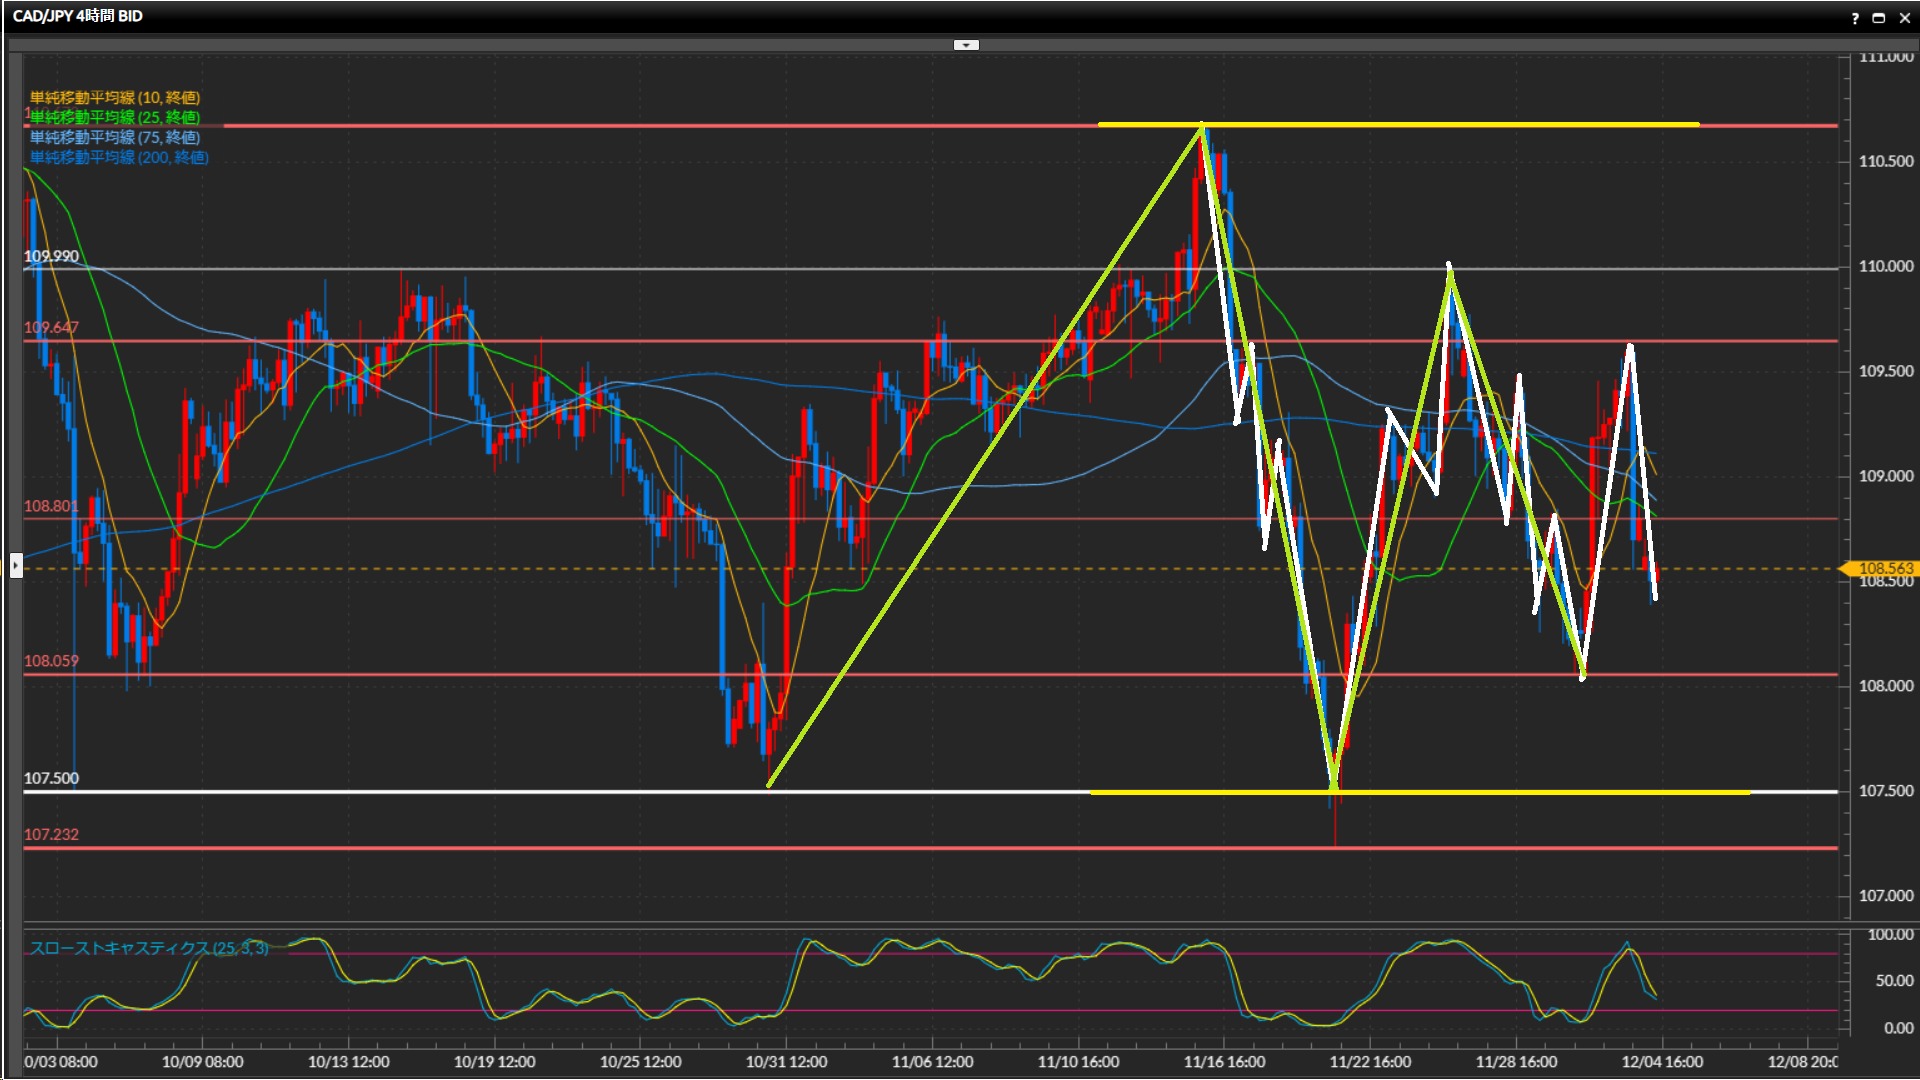Expand the top toolbar dropdown arrow

pos(966,45)
